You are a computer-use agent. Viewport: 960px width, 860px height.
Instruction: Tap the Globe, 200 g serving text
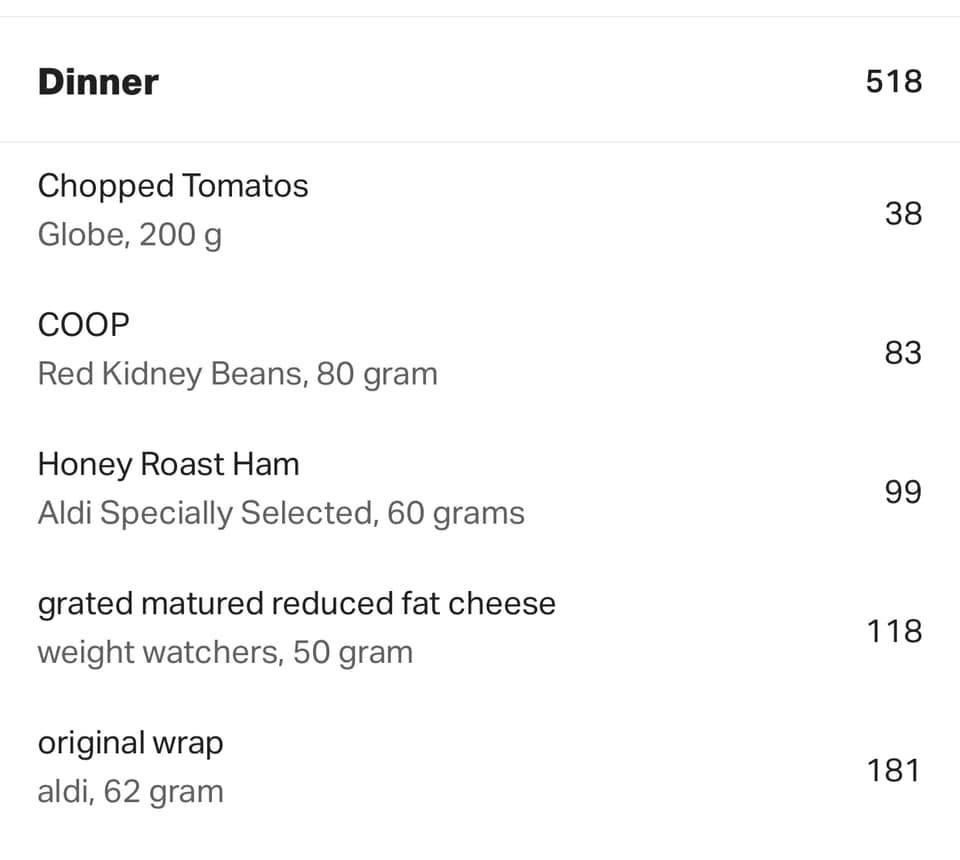(130, 235)
